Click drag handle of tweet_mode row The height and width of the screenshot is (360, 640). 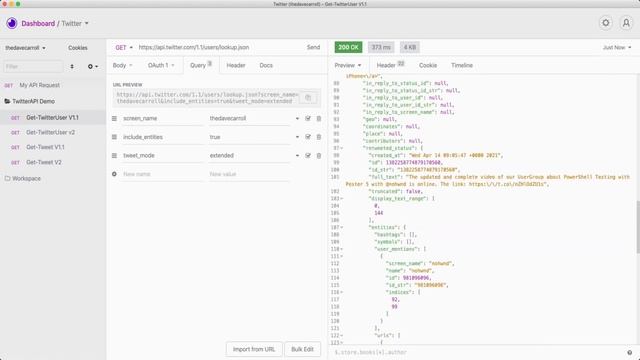(114, 156)
